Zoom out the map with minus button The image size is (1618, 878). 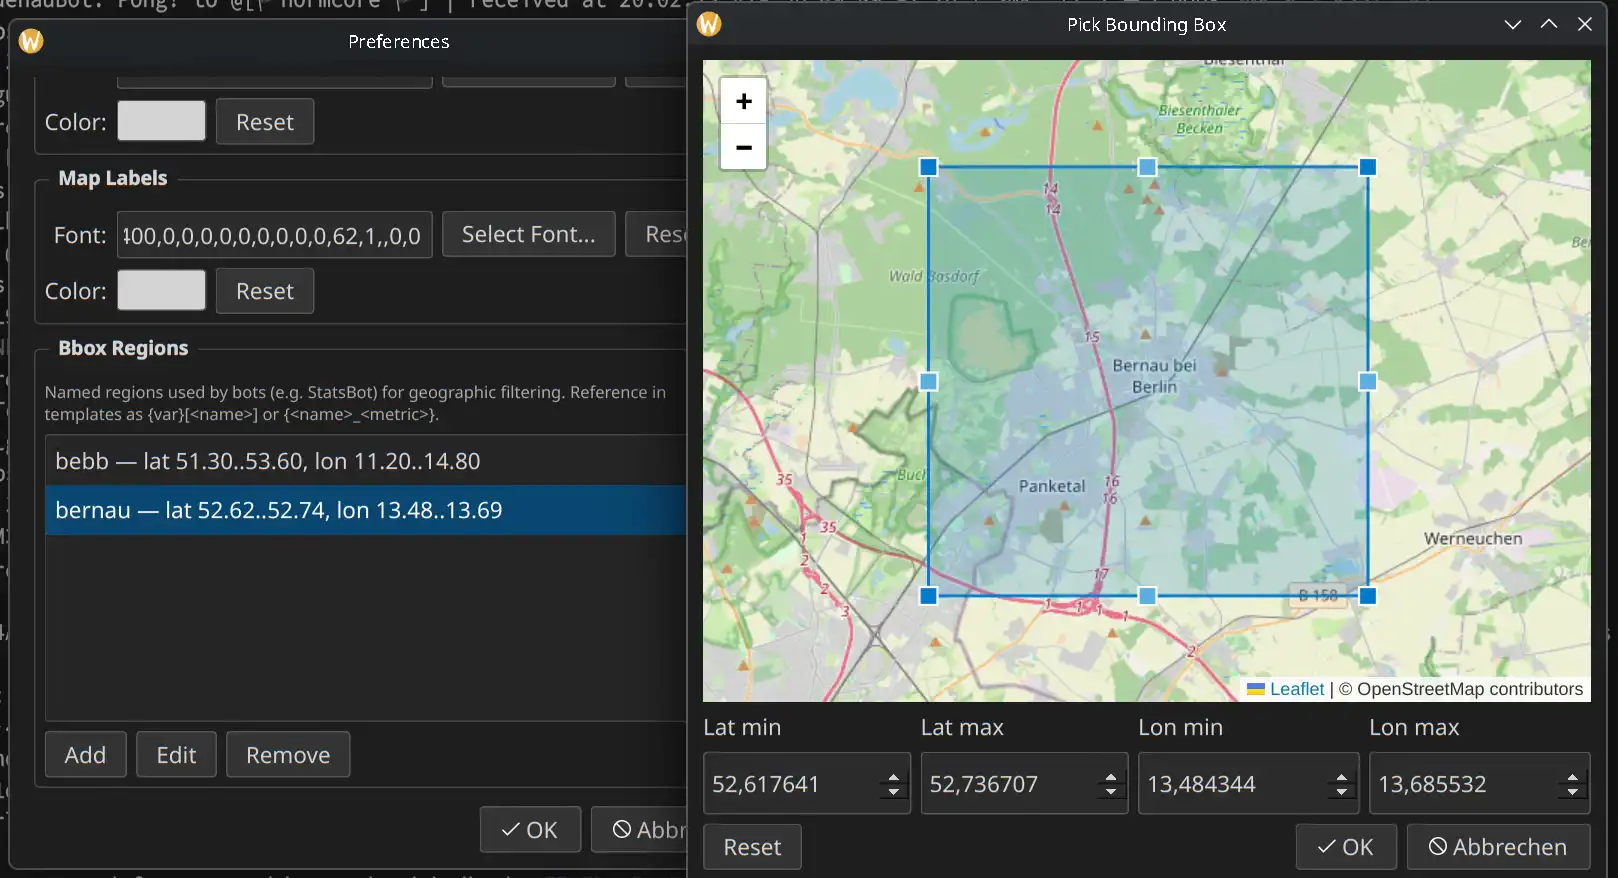743,147
